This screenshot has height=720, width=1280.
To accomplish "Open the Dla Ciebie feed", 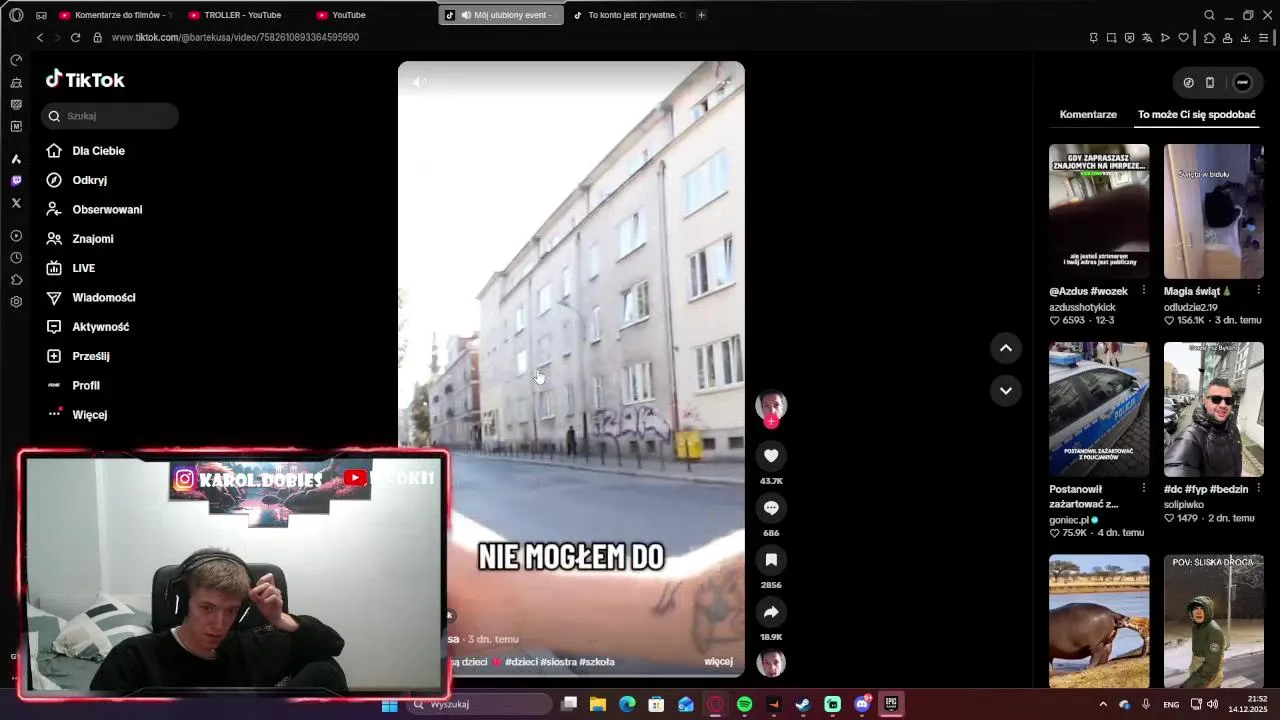I will click(x=85, y=151).
